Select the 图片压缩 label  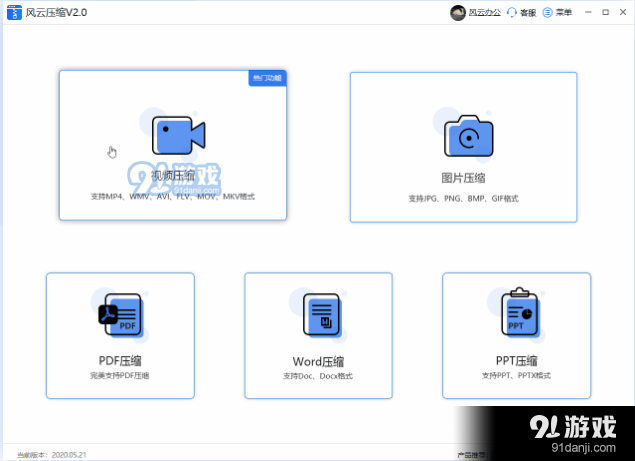pyautogui.click(x=463, y=178)
